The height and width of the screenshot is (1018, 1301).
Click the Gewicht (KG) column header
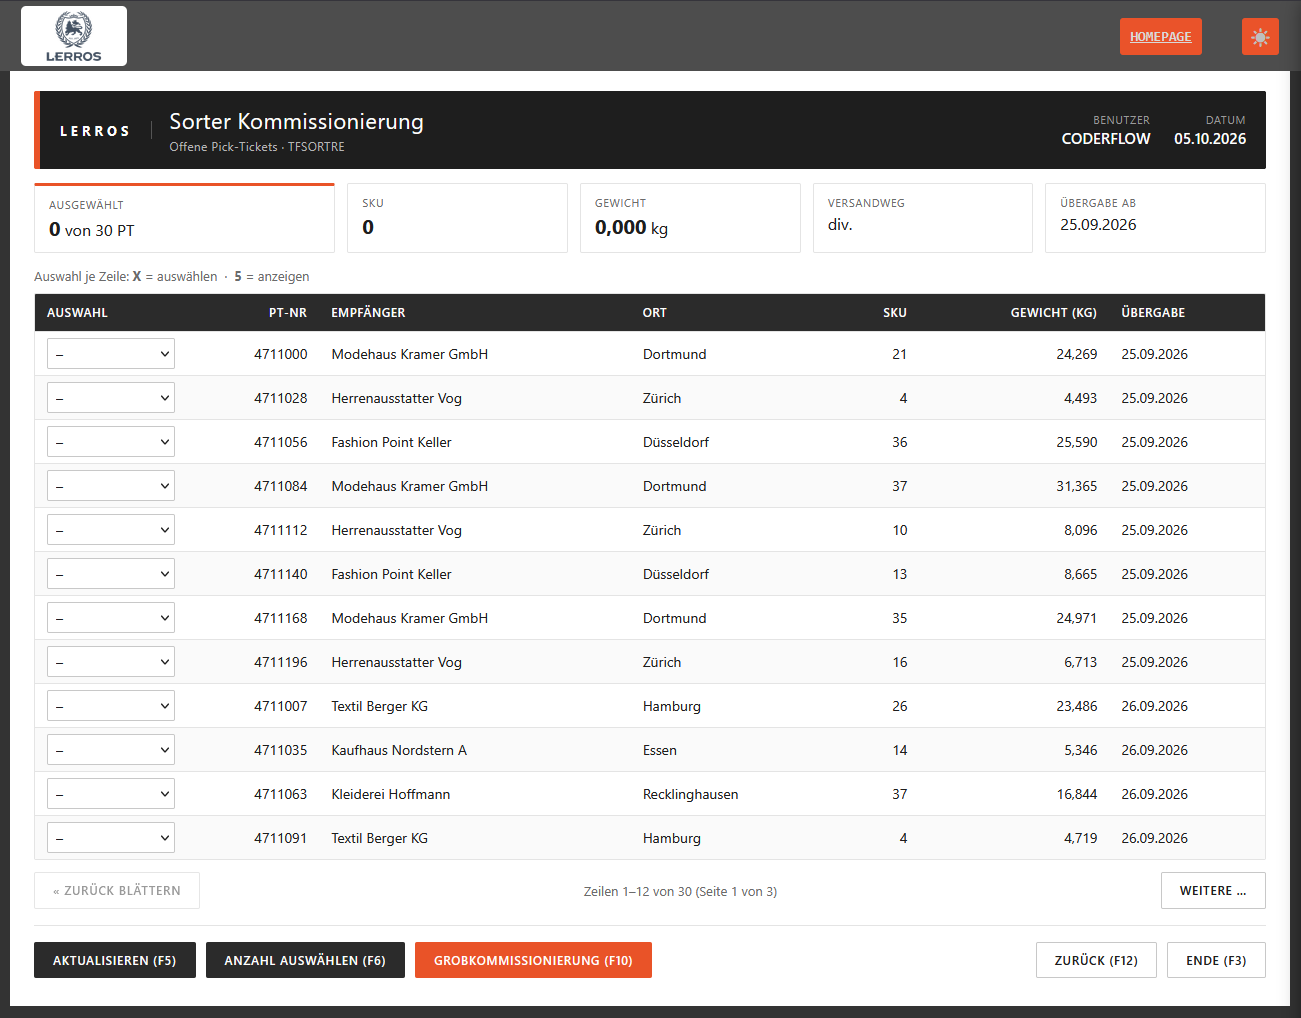point(1053,313)
